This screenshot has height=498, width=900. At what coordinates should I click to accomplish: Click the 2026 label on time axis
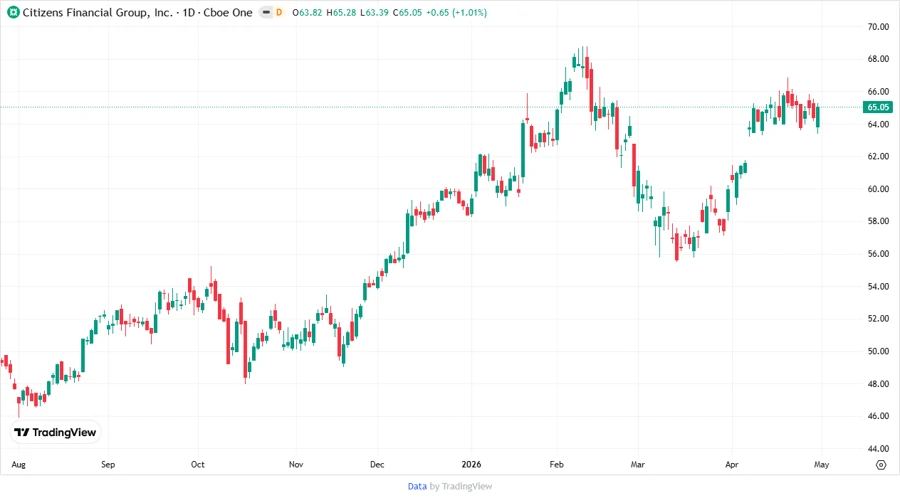471,465
